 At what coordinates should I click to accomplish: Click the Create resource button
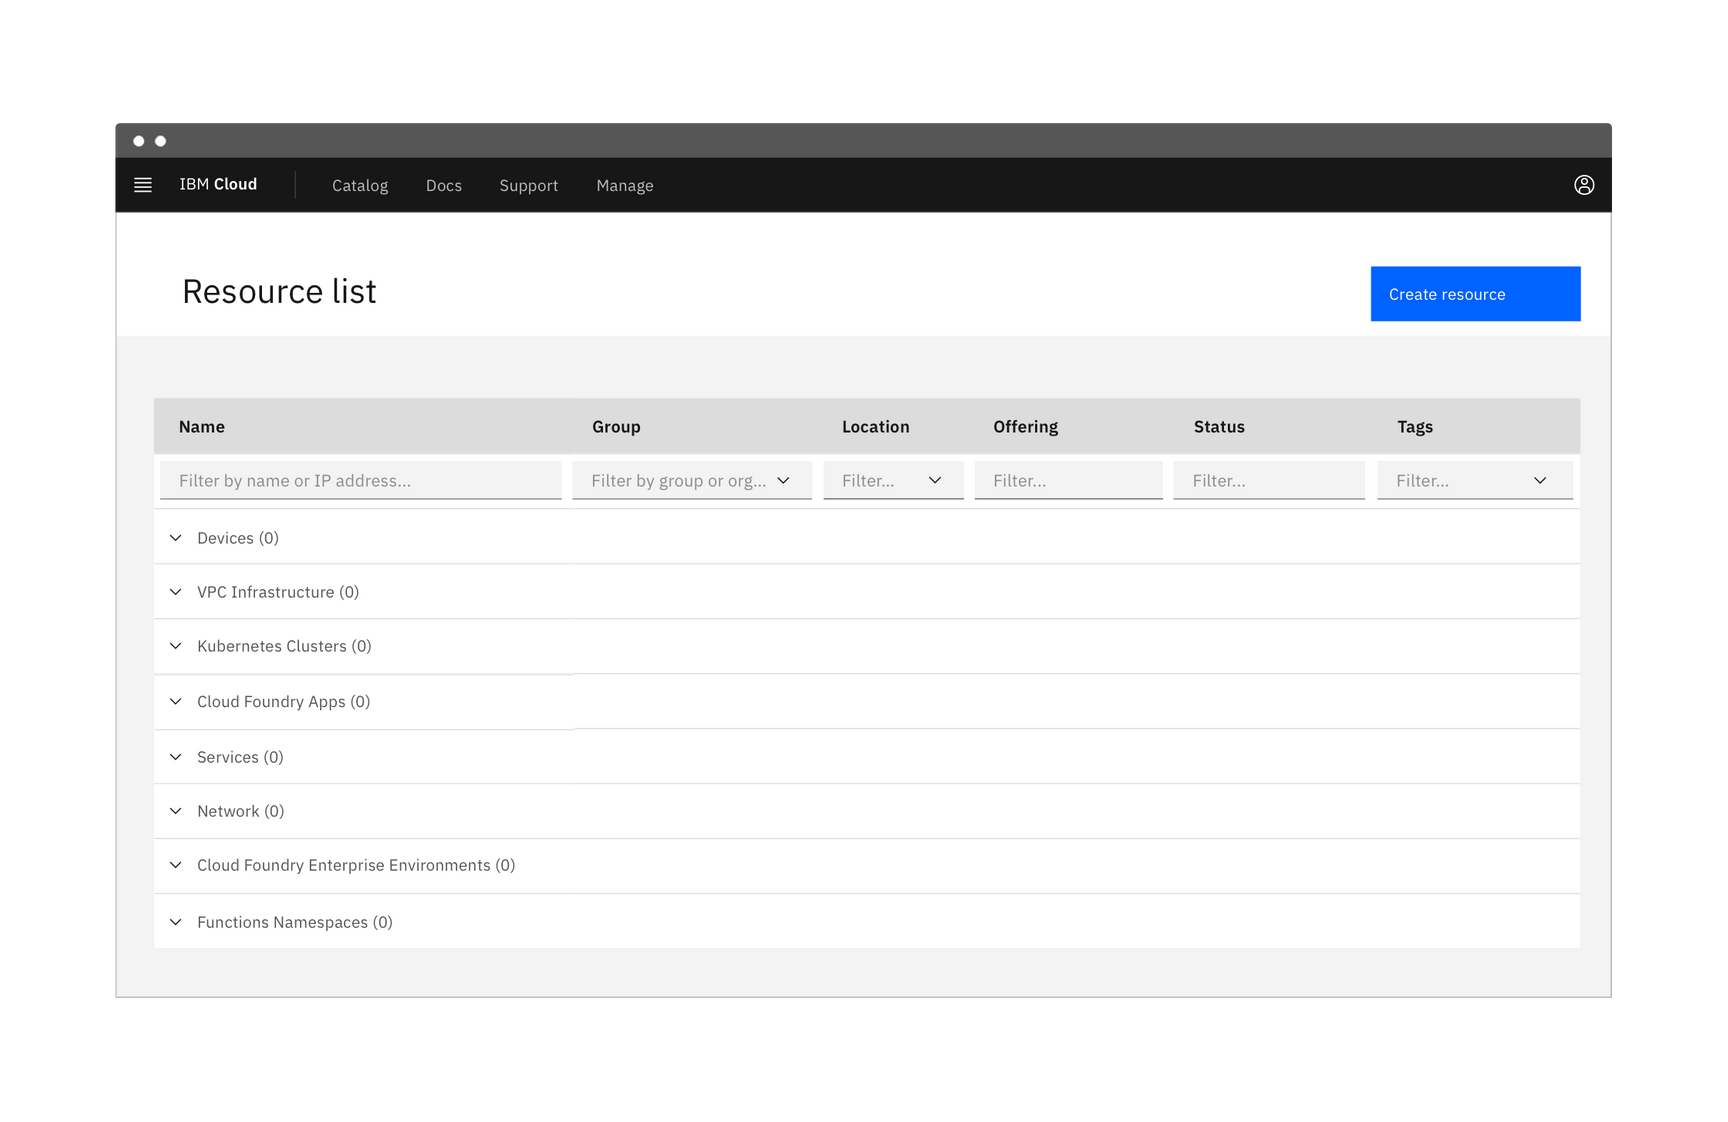[x=1475, y=293]
